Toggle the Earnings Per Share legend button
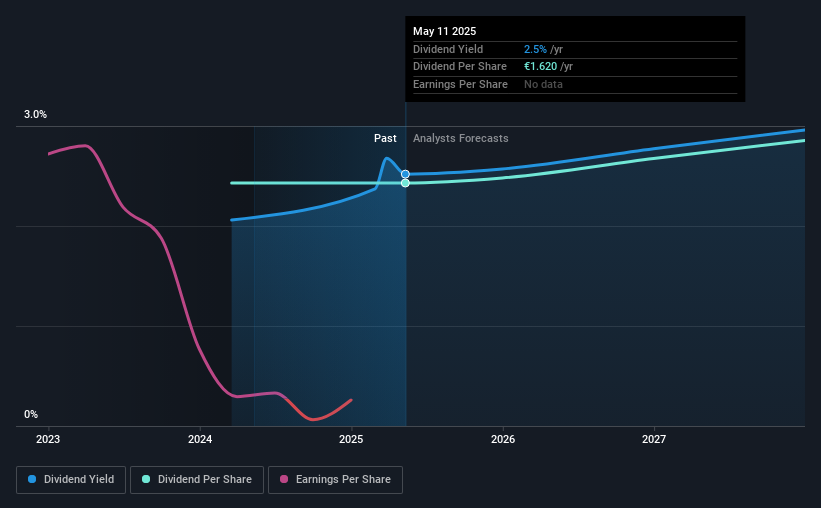The image size is (821, 508). coord(335,480)
